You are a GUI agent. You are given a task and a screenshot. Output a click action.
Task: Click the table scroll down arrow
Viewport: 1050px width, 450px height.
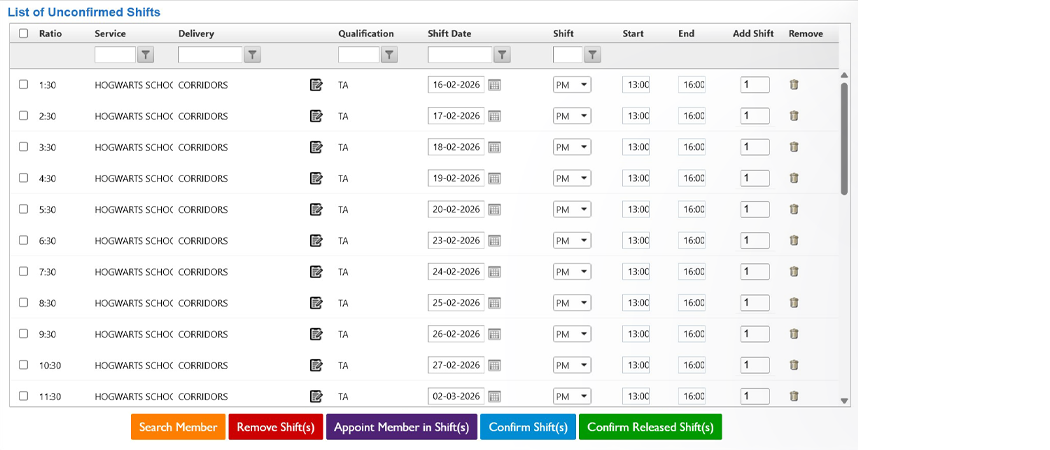[x=844, y=400]
